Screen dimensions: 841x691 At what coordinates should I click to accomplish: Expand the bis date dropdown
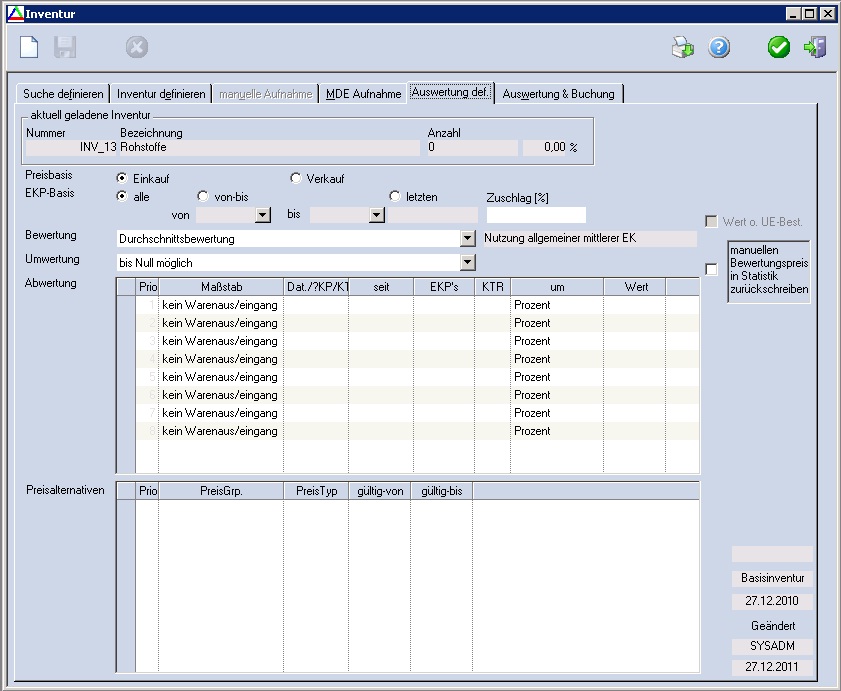(x=376, y=215)
